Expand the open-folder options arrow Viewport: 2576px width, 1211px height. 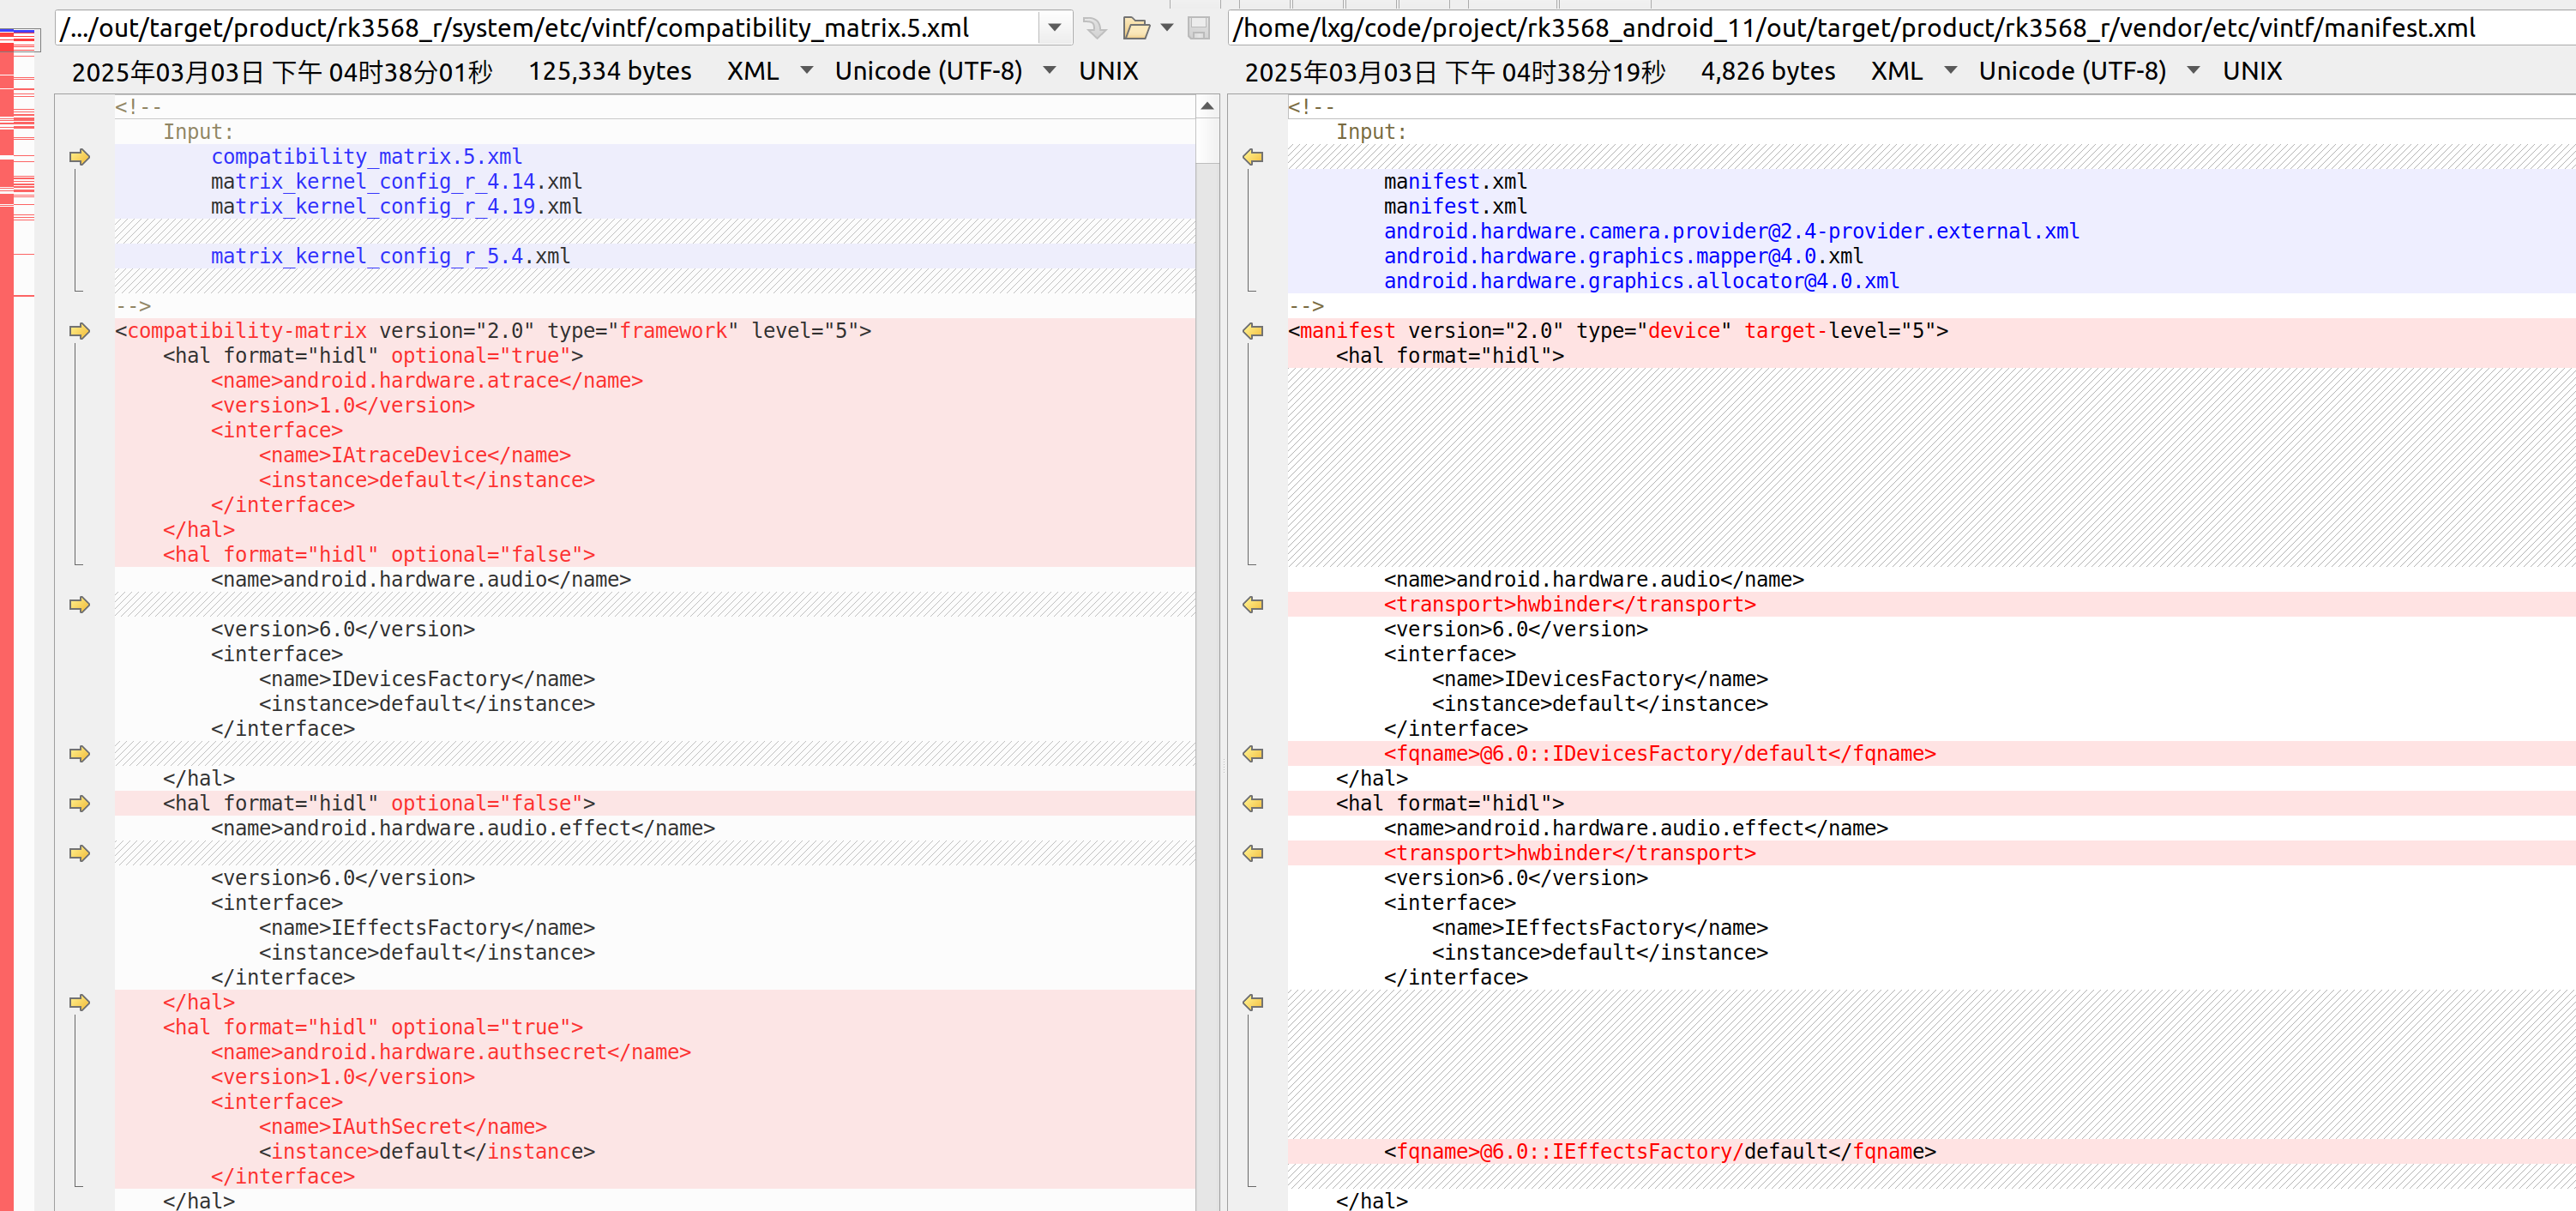tap(1167, 28)
